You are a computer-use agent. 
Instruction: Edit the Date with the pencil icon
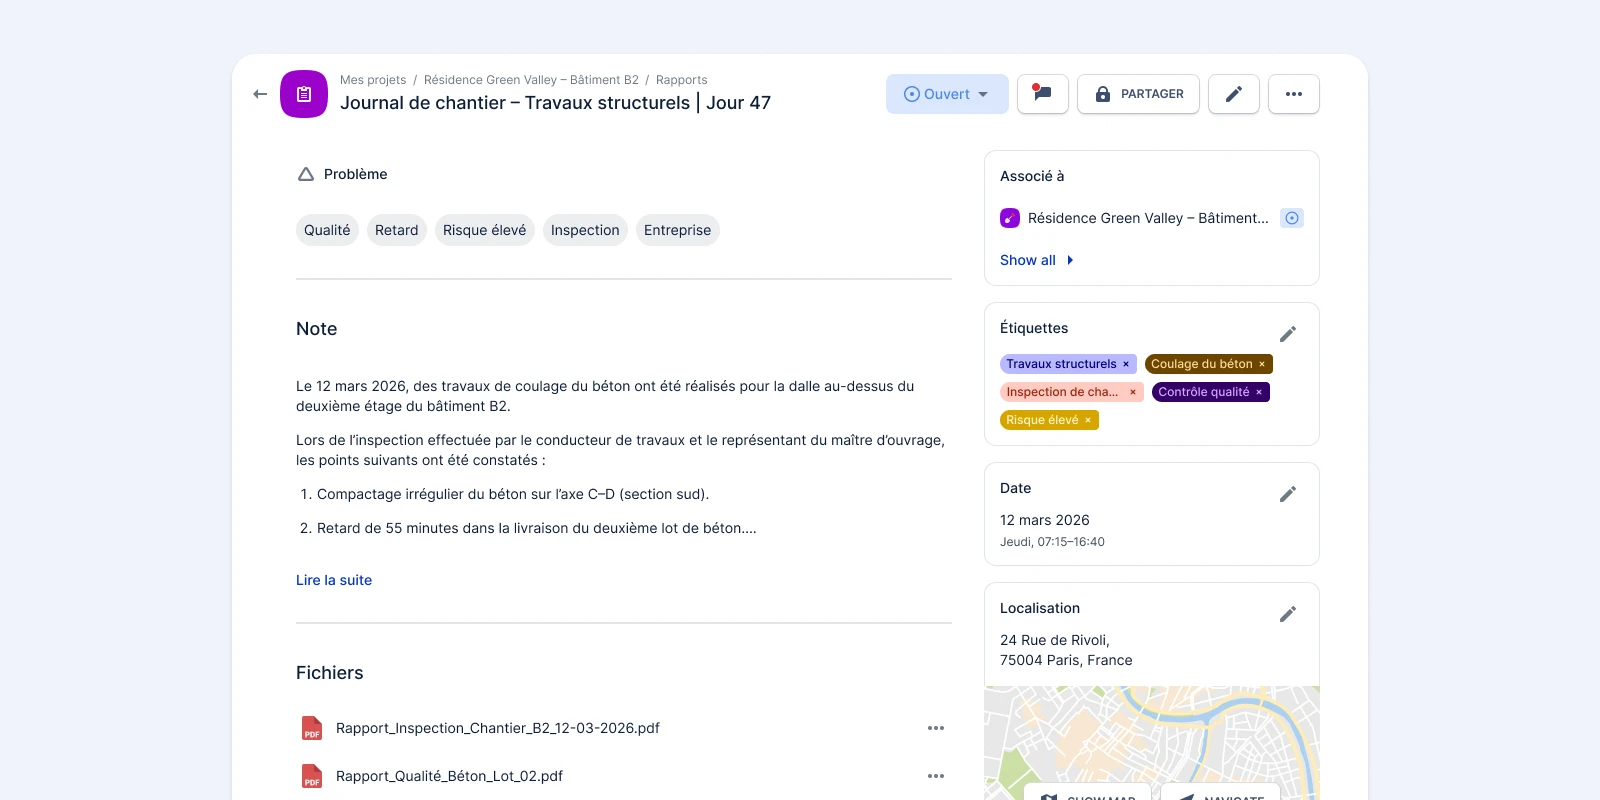click(x=1288, y=494)
